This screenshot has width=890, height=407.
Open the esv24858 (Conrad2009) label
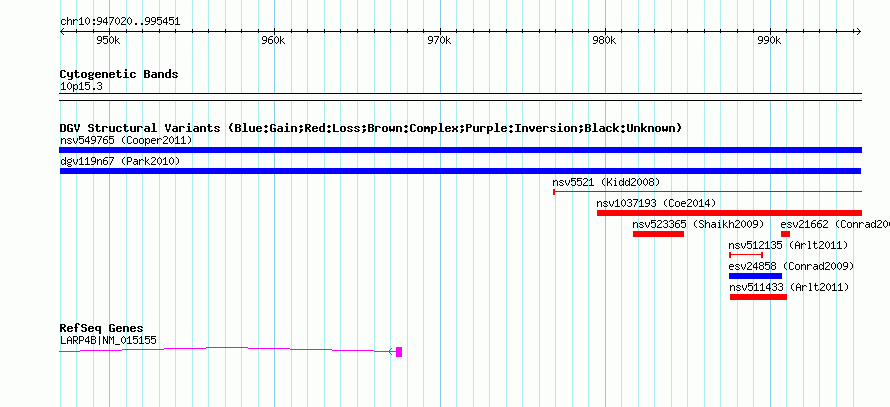tap(791, 266)
